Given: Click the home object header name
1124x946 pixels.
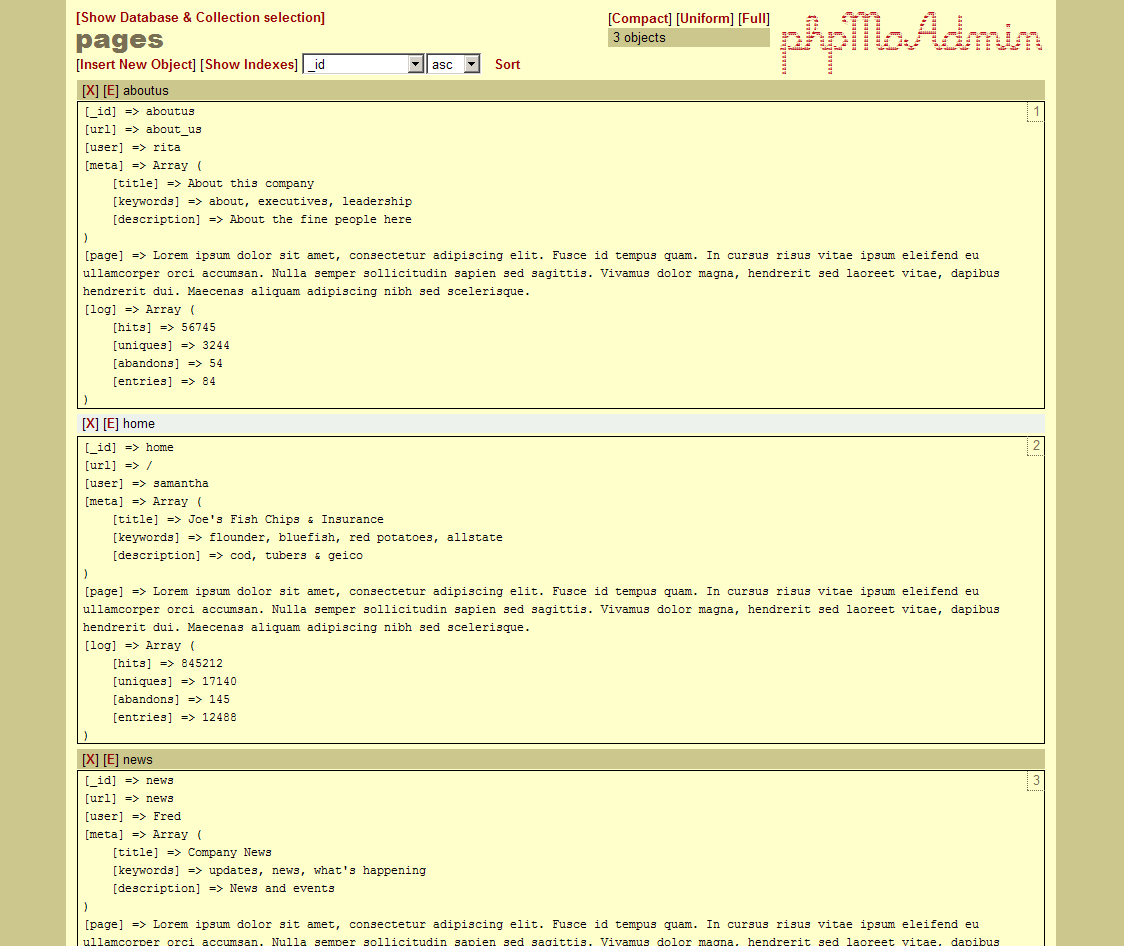Looking at the screenshot, I should pos(139,424).
